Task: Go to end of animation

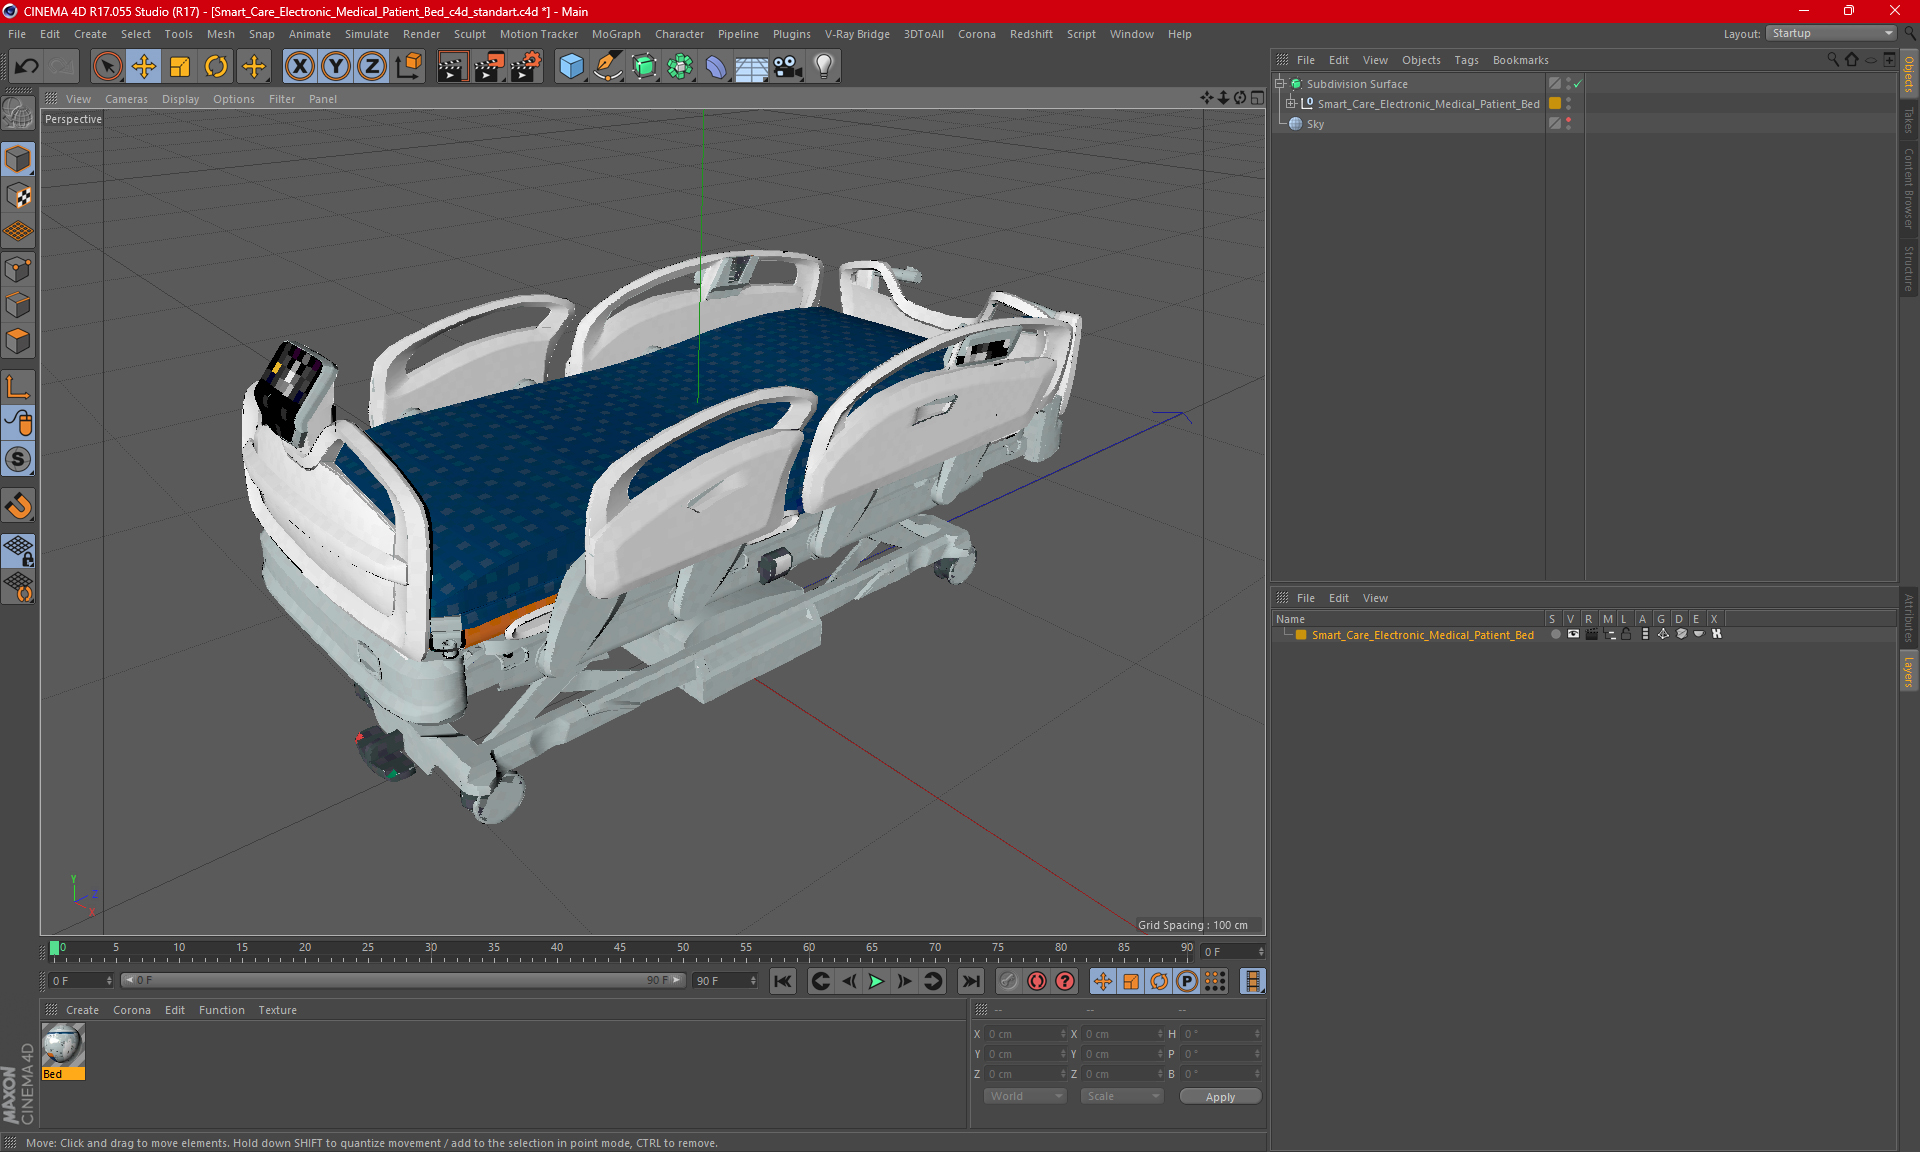Action: (969, 982)
